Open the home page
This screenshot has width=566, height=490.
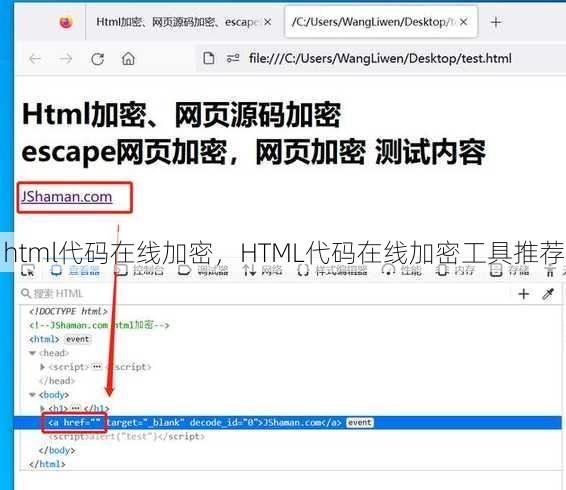pyautogui.click(x=128, y=58)
